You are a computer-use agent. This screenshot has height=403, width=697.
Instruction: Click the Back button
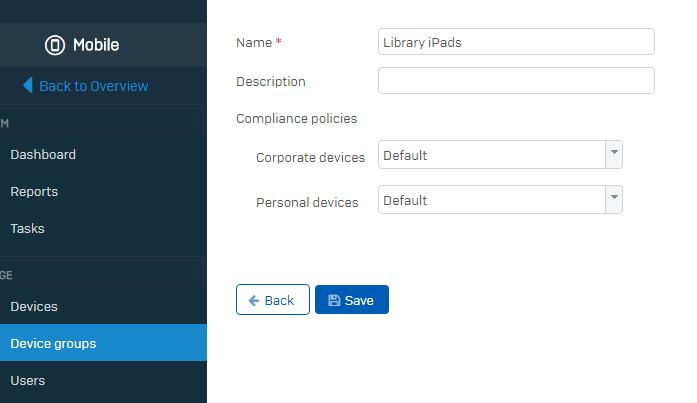coord(273,300)
